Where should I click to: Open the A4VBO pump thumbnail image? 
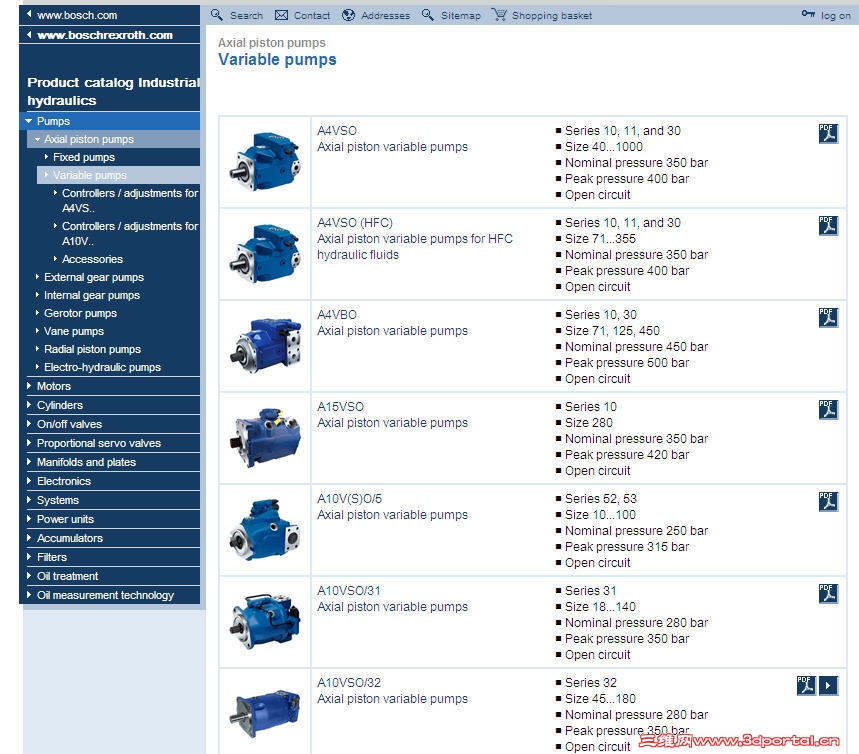coord(265,346)
